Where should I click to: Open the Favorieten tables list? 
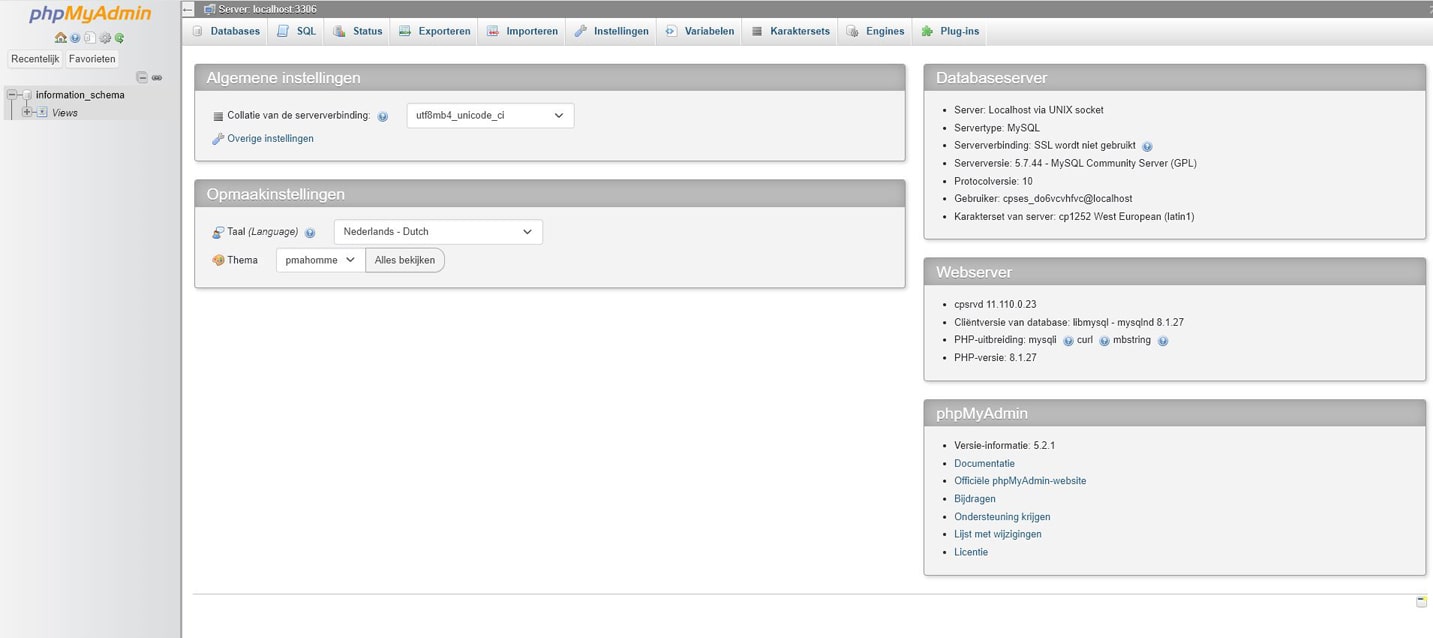[92, 59]
